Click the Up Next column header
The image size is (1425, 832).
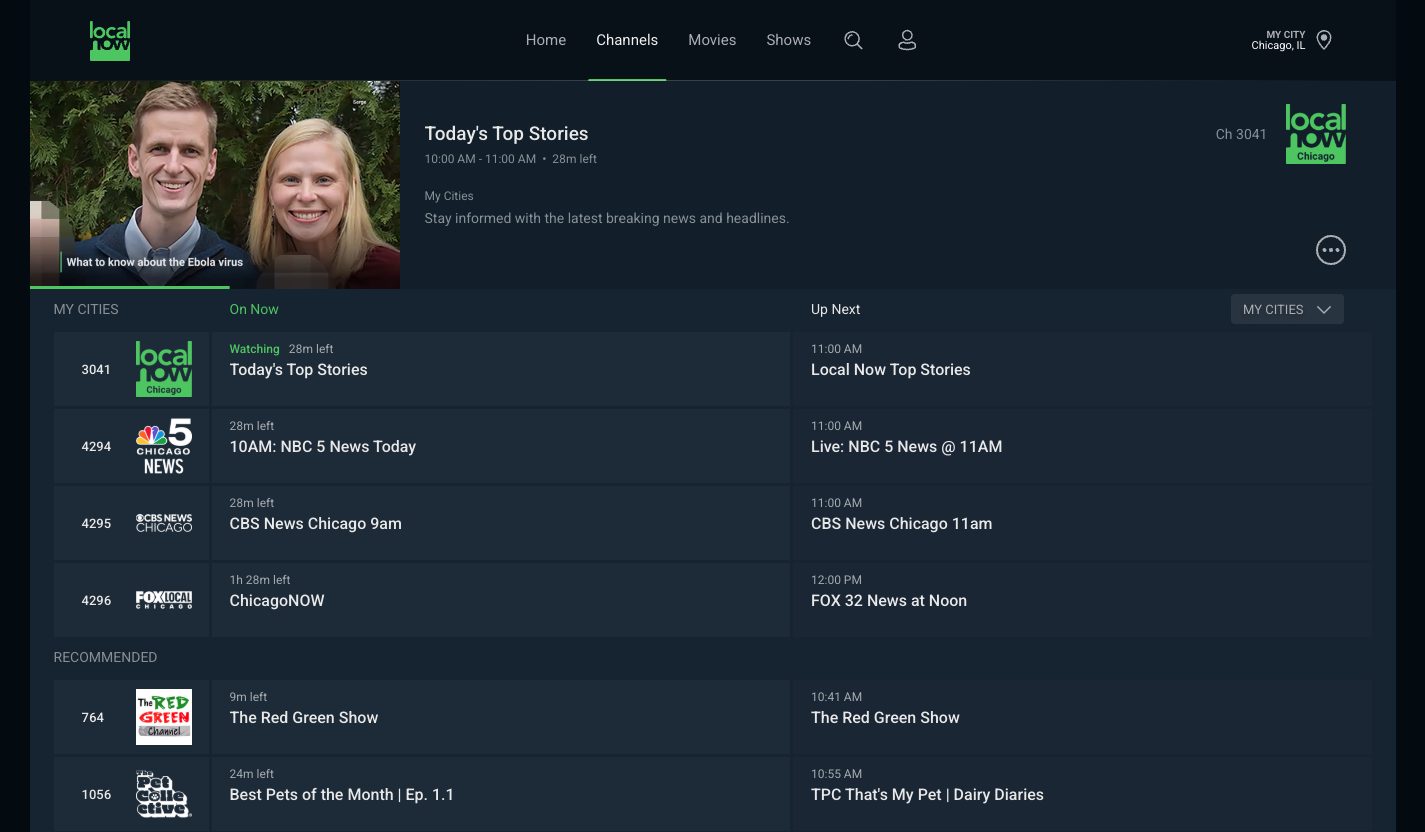(x=835, y=309)
